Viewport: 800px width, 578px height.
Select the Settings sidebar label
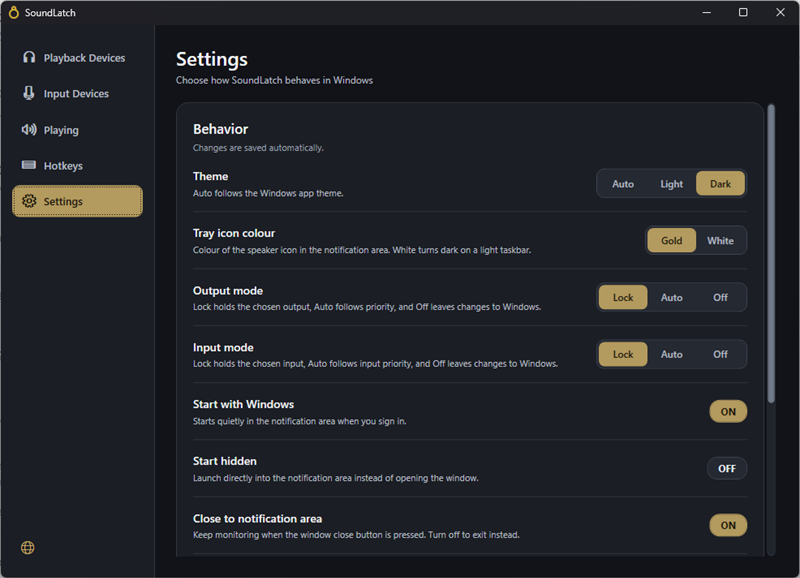(63, 202)
